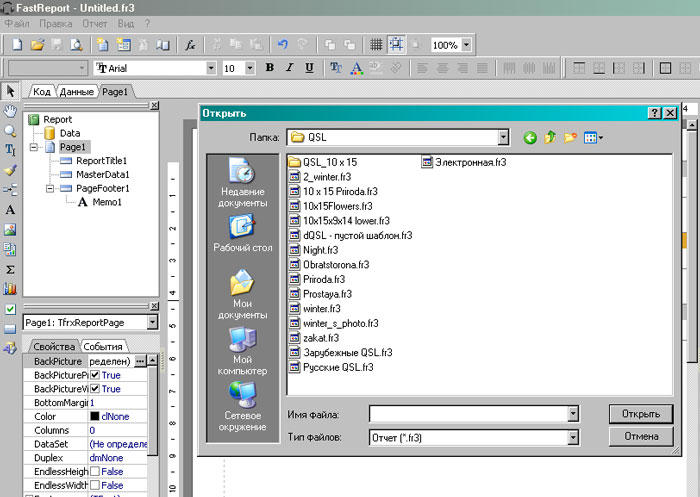Click the Имя файла input field
The width and height of the screenshot is (700, 497).
click(x=468, y=414)
